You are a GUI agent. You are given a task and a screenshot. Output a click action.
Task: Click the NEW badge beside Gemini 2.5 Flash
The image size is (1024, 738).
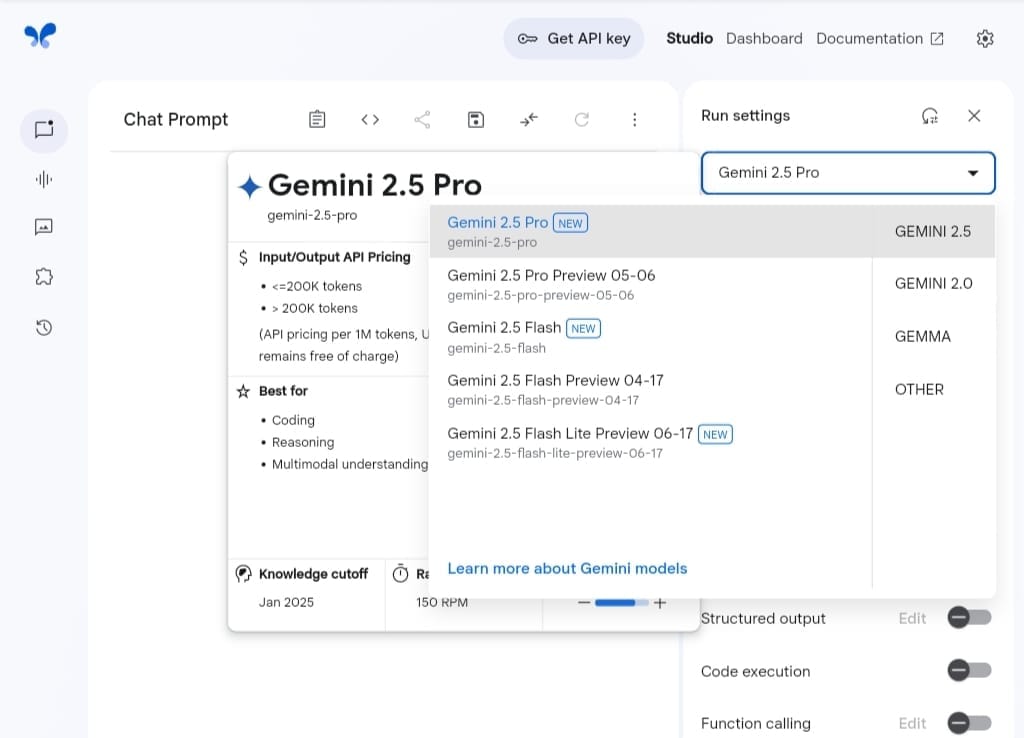click(x=583, y=328)
